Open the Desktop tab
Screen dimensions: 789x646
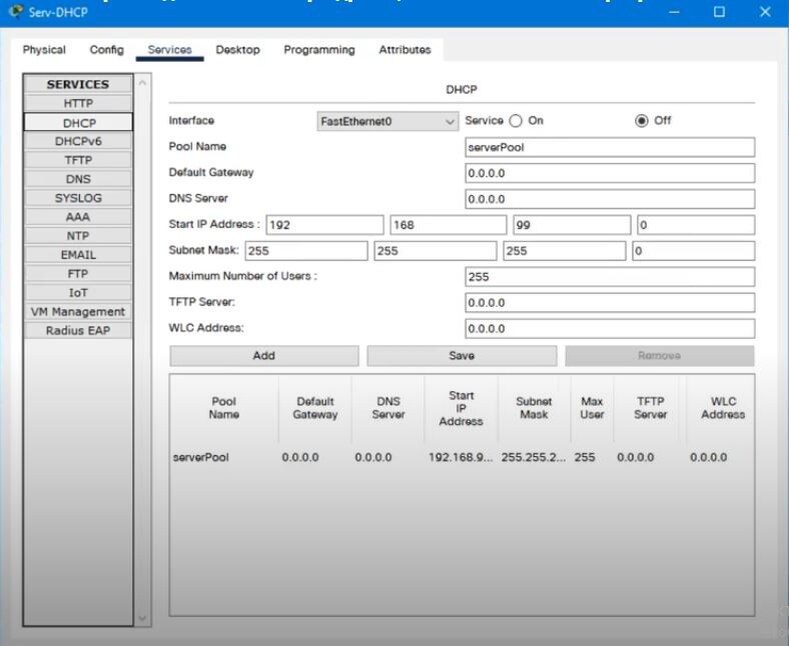point(238,50)
